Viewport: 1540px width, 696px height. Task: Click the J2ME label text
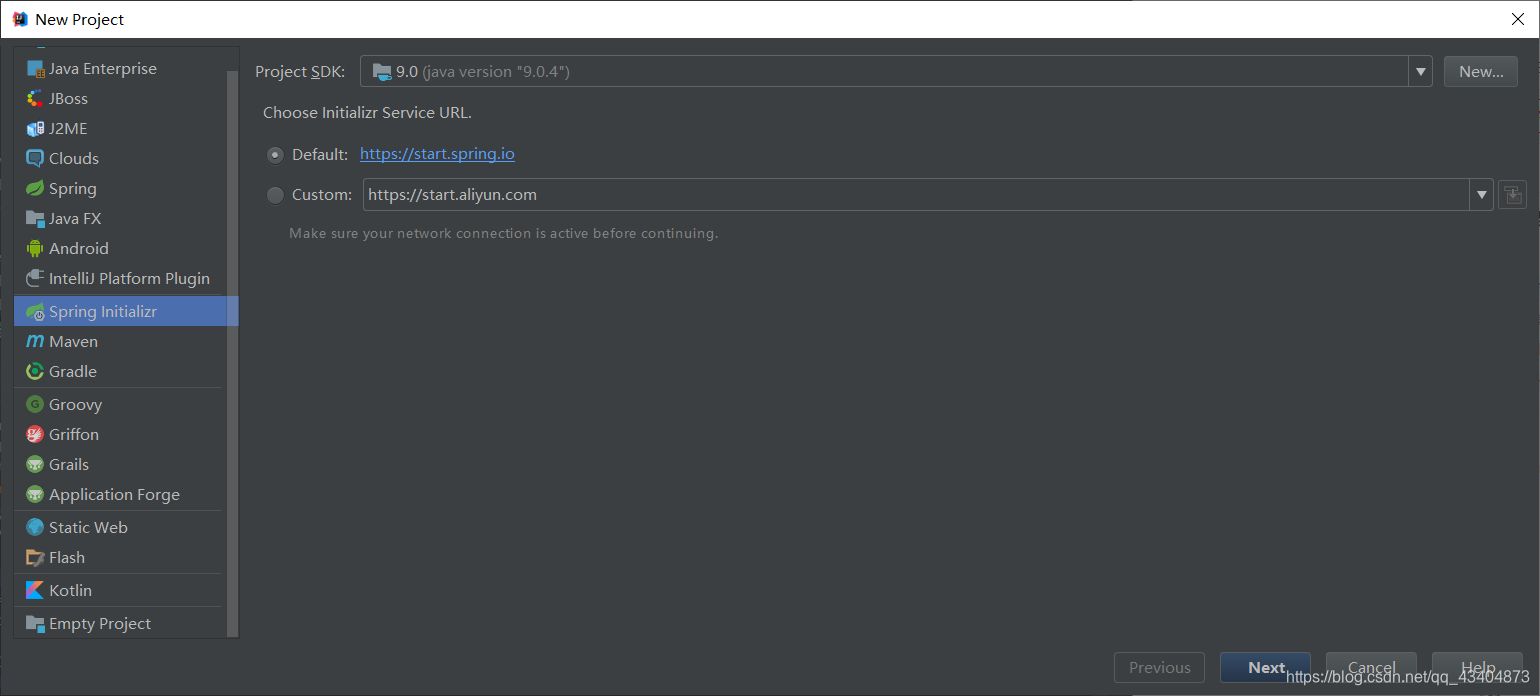coord(68,129)
